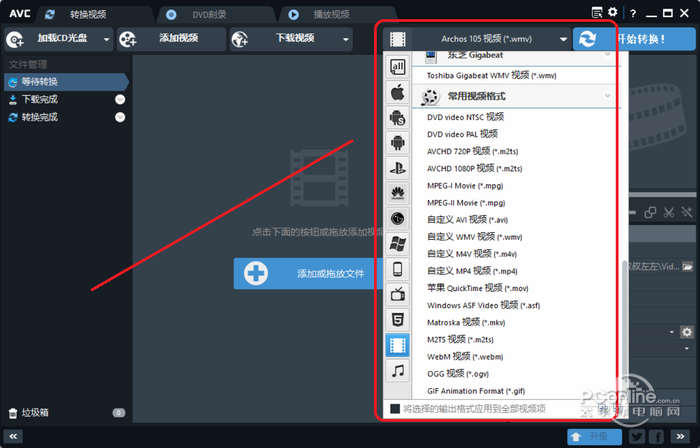
Task: Open the output profile dropdown Archos 105
Action: point(477,39)
